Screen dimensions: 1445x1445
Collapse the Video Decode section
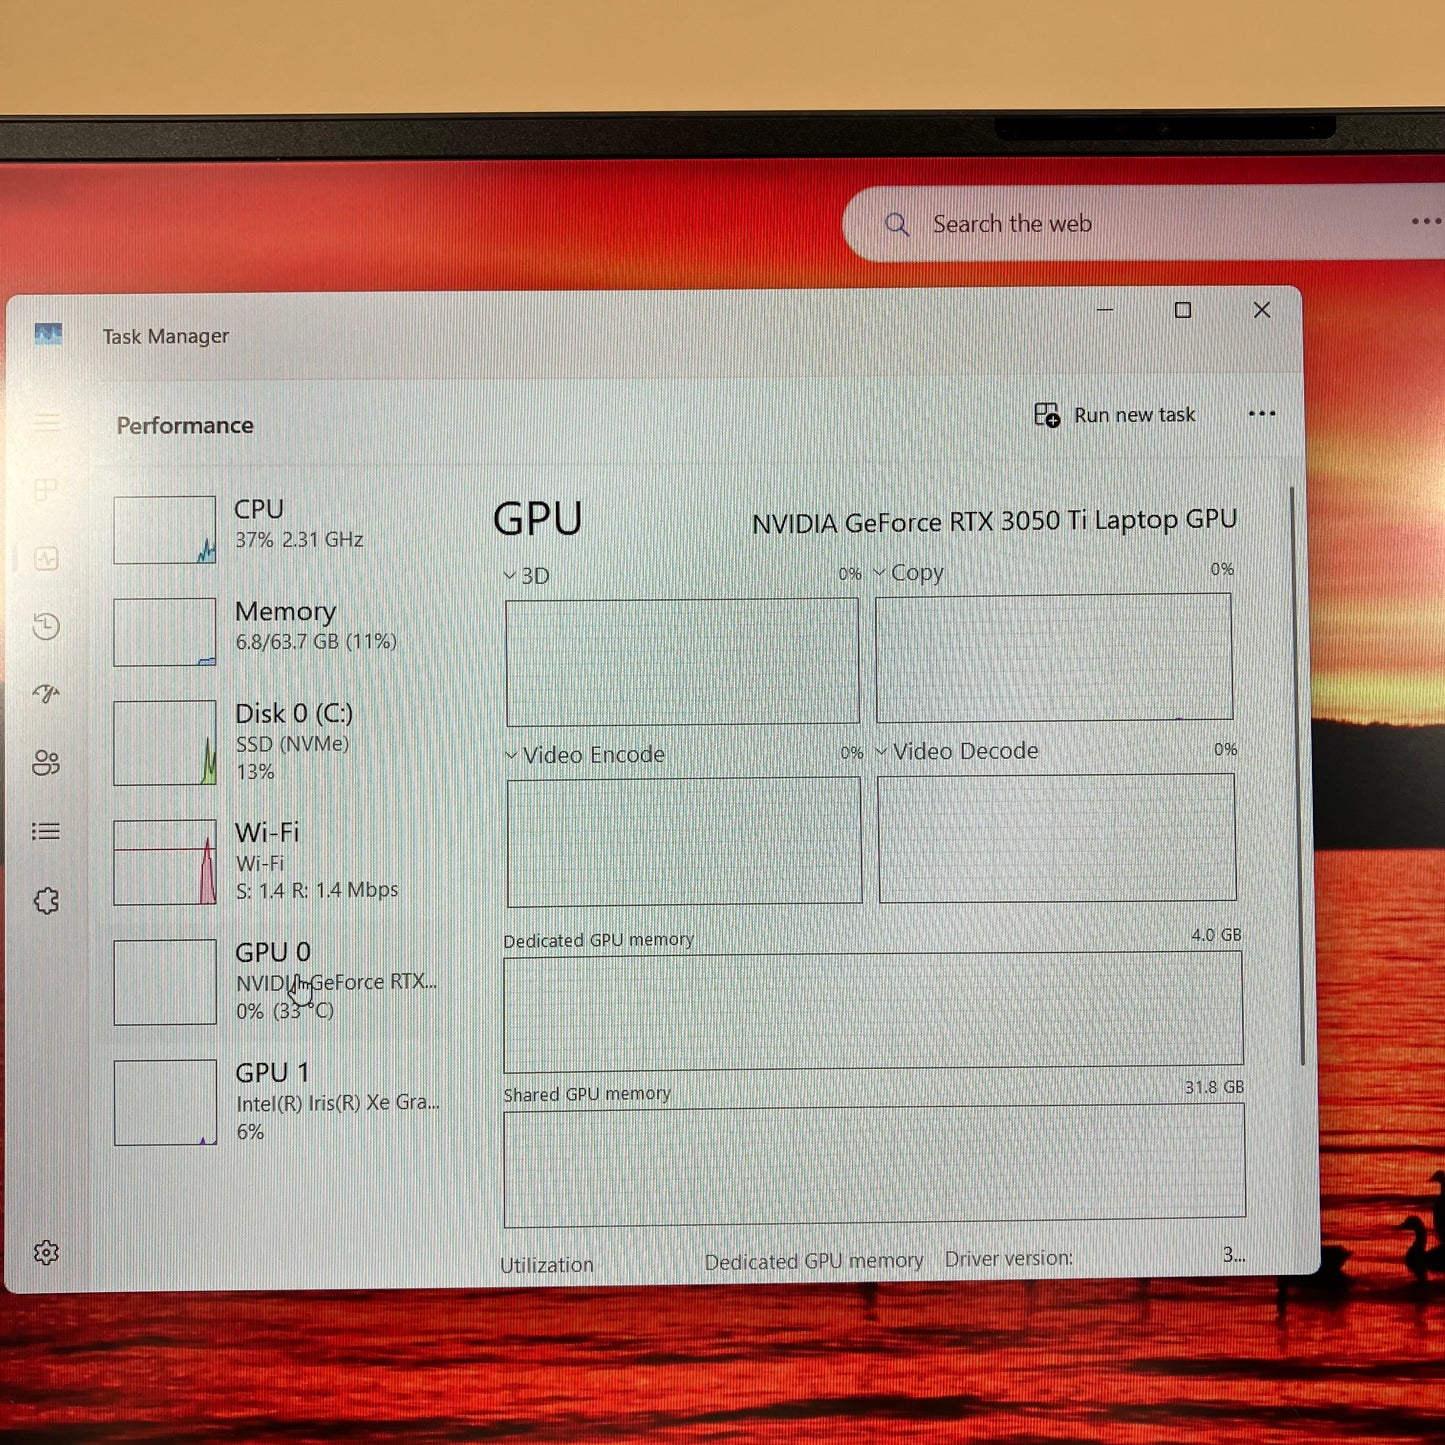(881, 751)
